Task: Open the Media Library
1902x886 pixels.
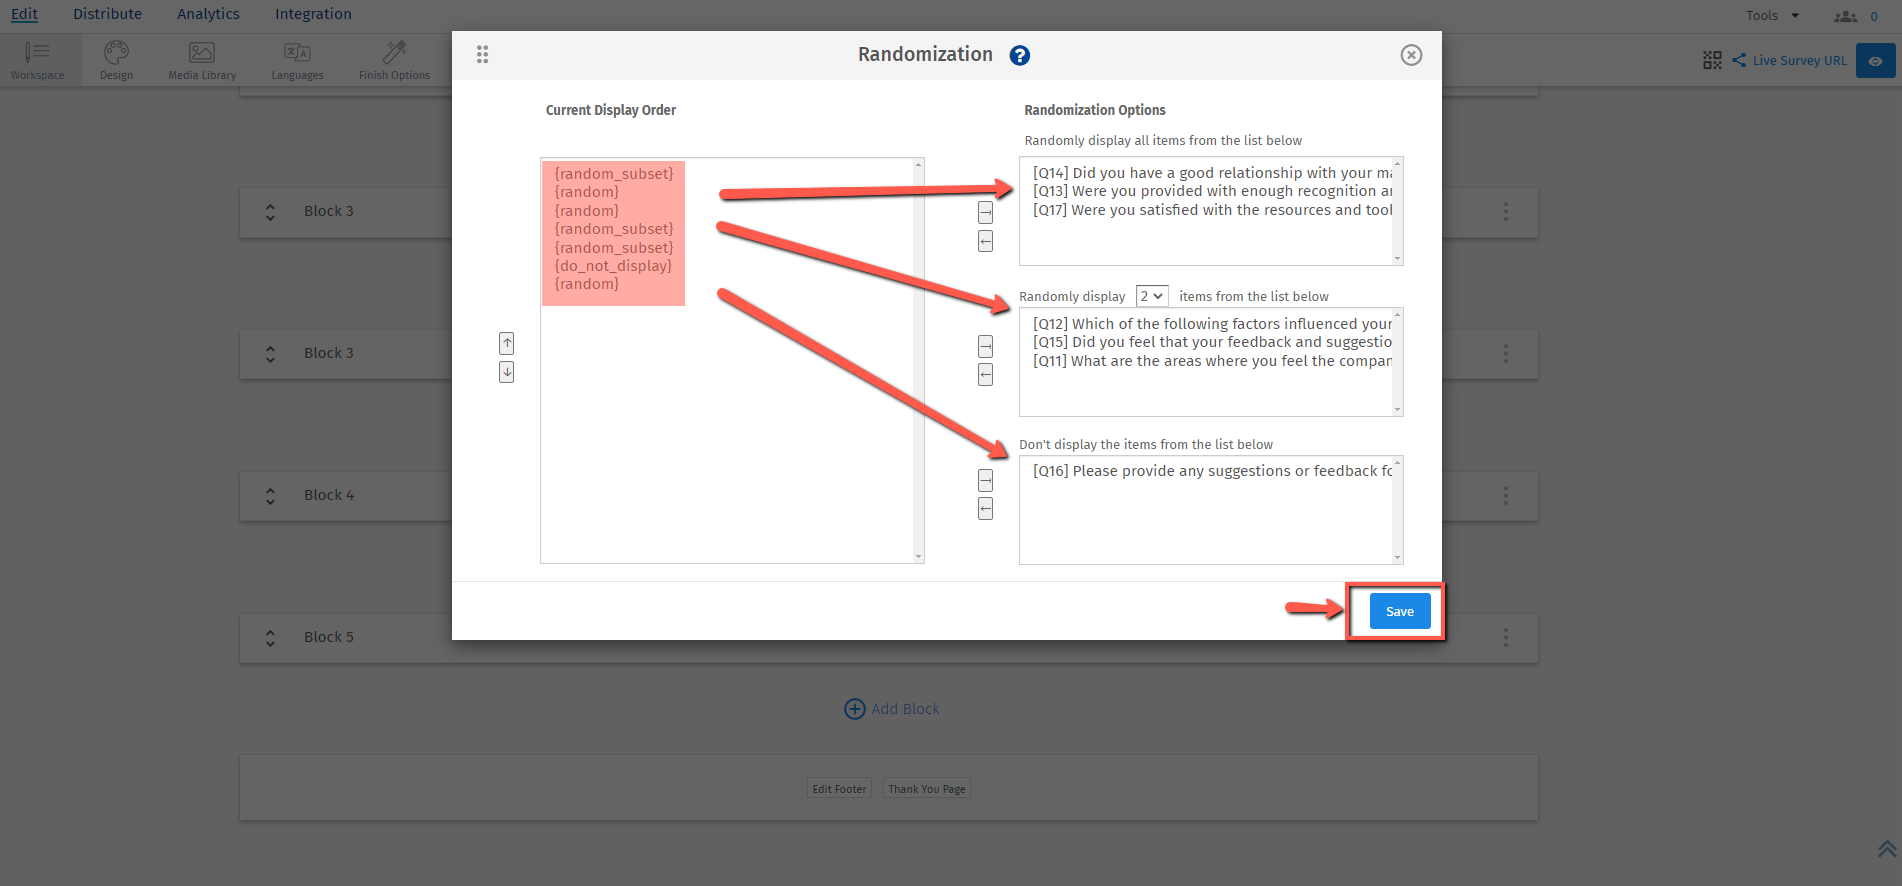Action: click(x=202, y=60)
